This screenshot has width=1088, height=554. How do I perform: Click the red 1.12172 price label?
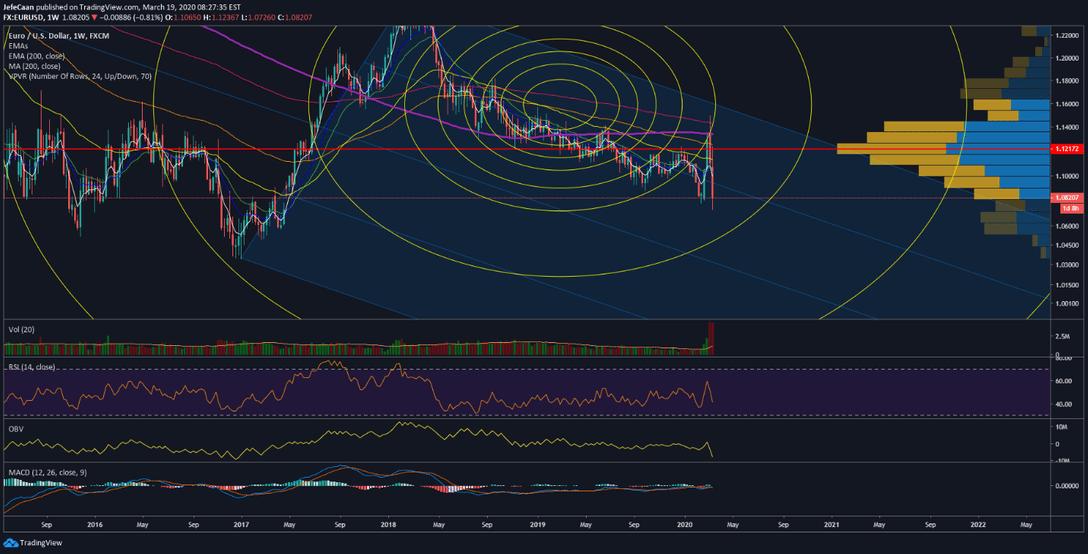click(1065, 149)
